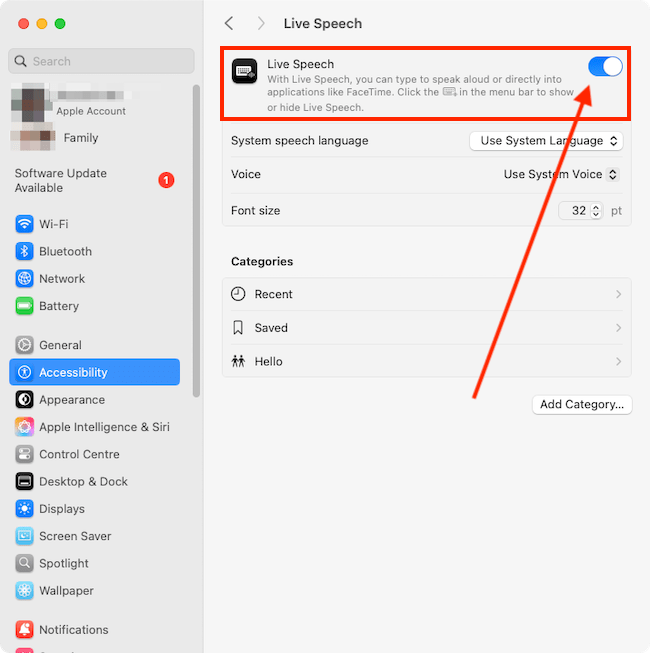Click the Saved bookmark icon
The height and width of the screenshot is (653, 650).
[238, 328]
